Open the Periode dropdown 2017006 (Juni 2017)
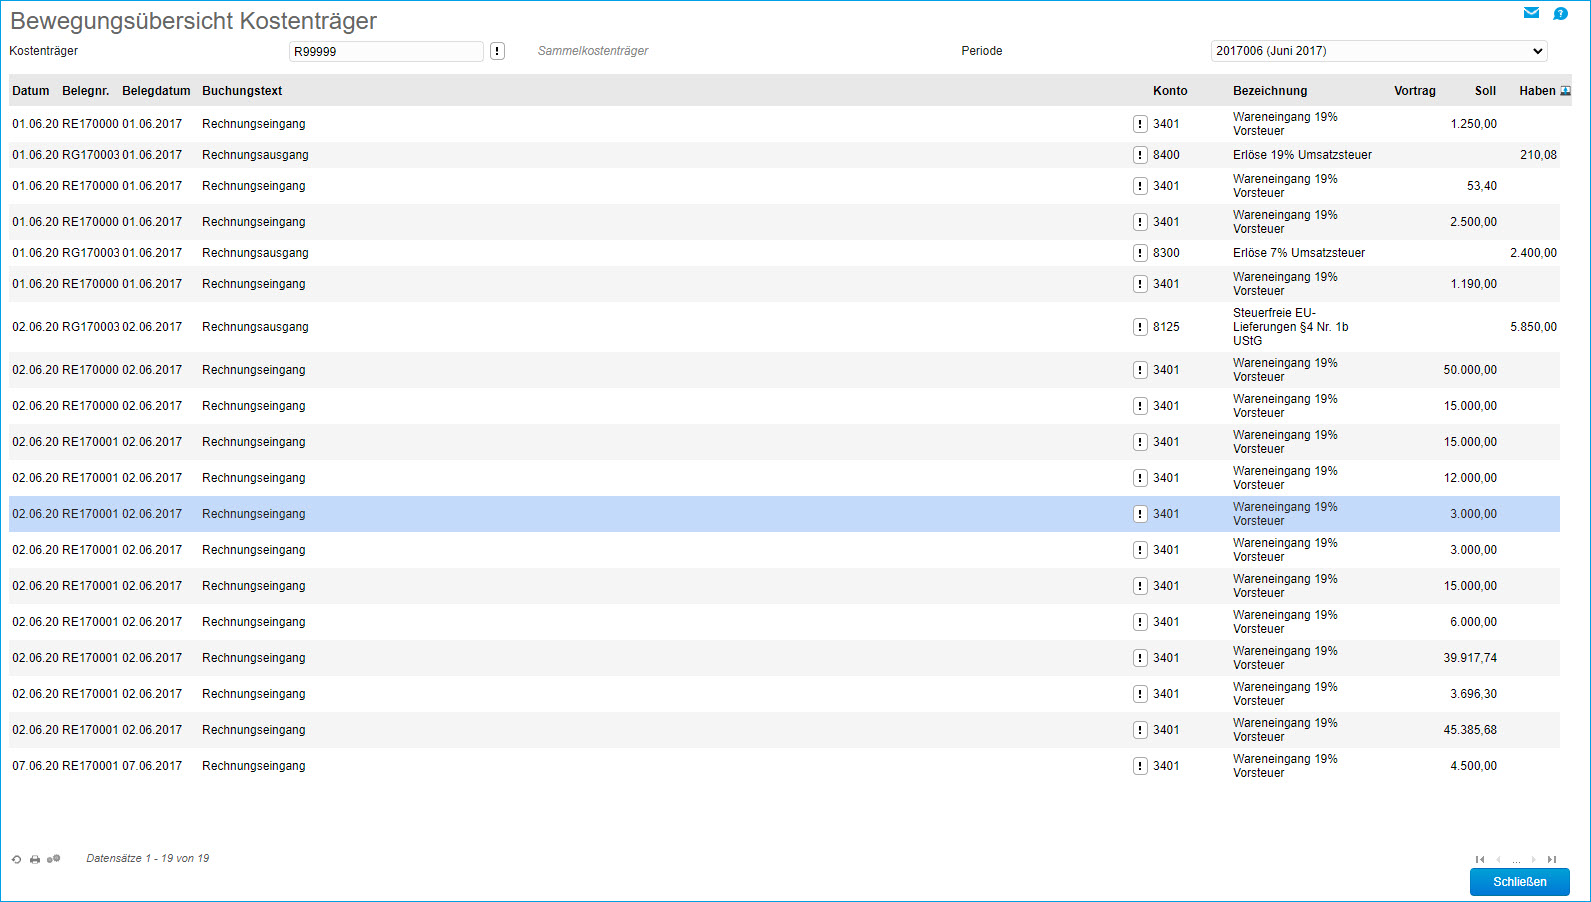Image resolution: width=1591 pixels, height=902 pixels. tap(1379, 51)
